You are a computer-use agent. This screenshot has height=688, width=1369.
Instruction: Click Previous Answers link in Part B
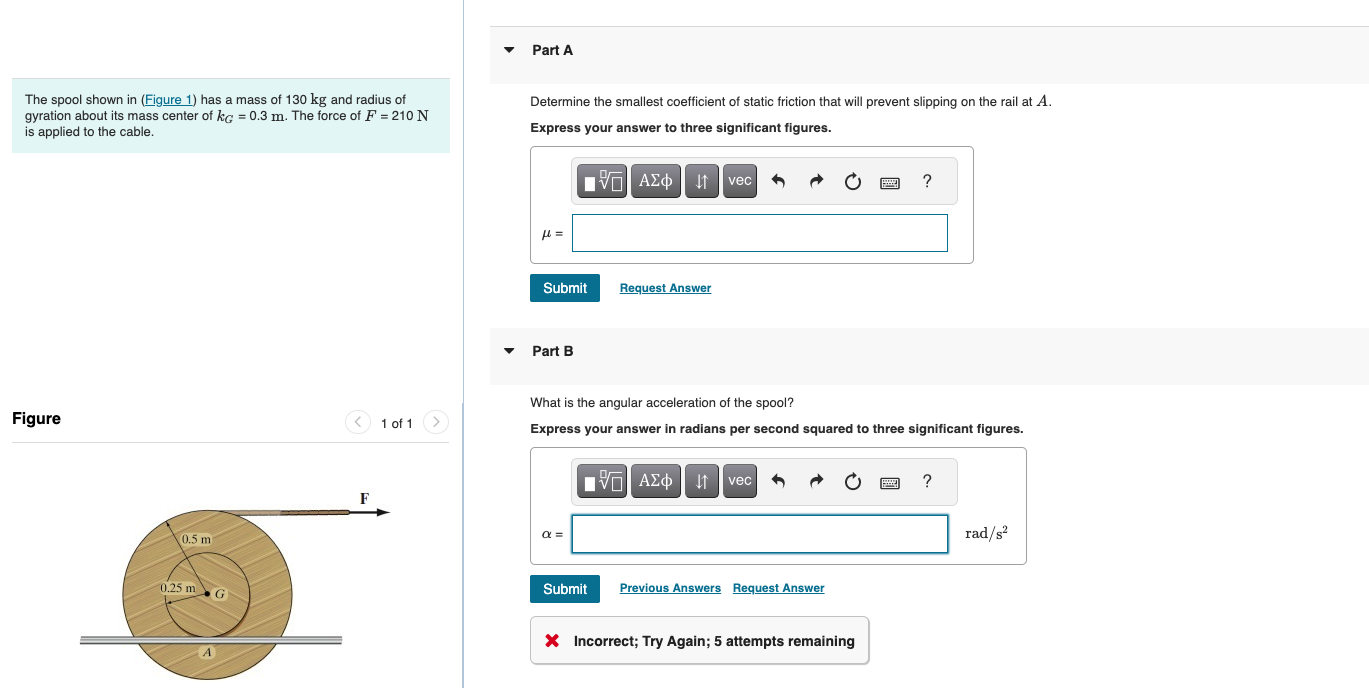coord(670,588)
